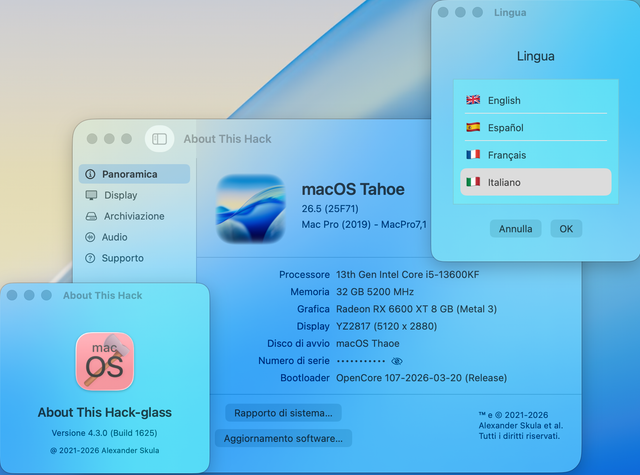
Task: Open the Display sidebar section
Action: tap(134, 195)
